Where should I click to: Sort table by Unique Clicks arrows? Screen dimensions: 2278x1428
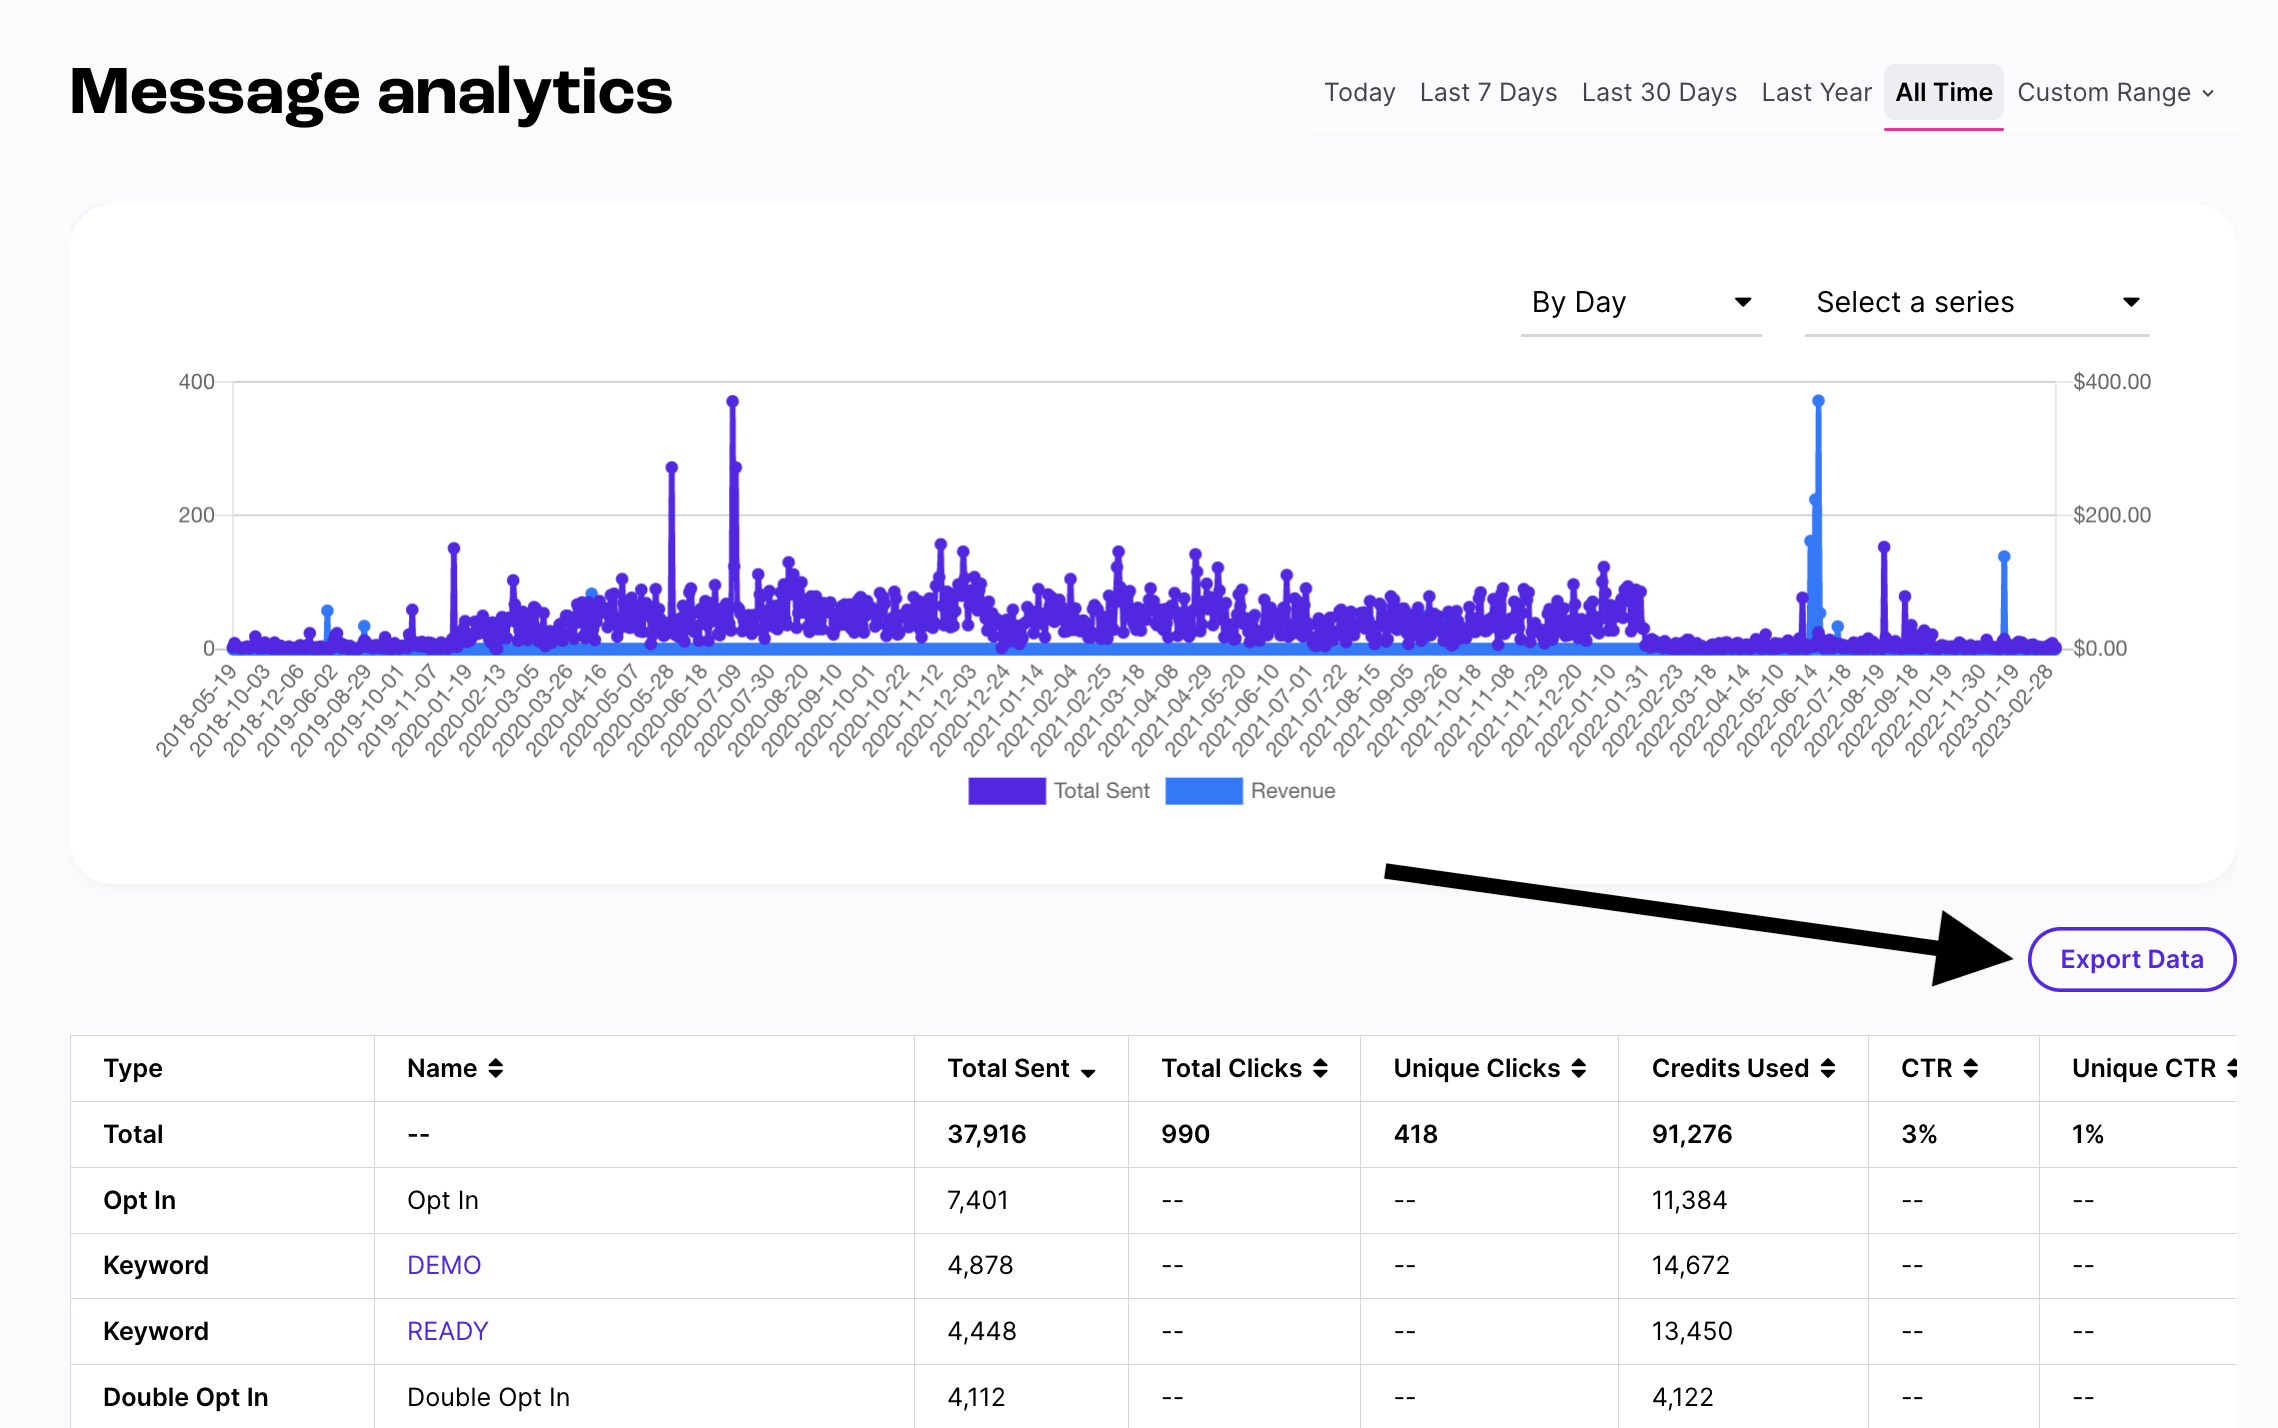coord(1578,1068)
